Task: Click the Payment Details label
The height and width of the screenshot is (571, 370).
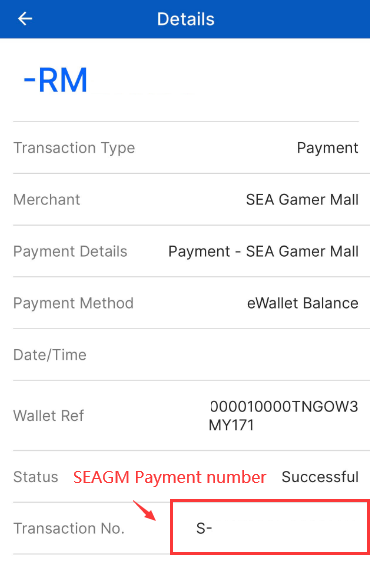Action: 70,251
